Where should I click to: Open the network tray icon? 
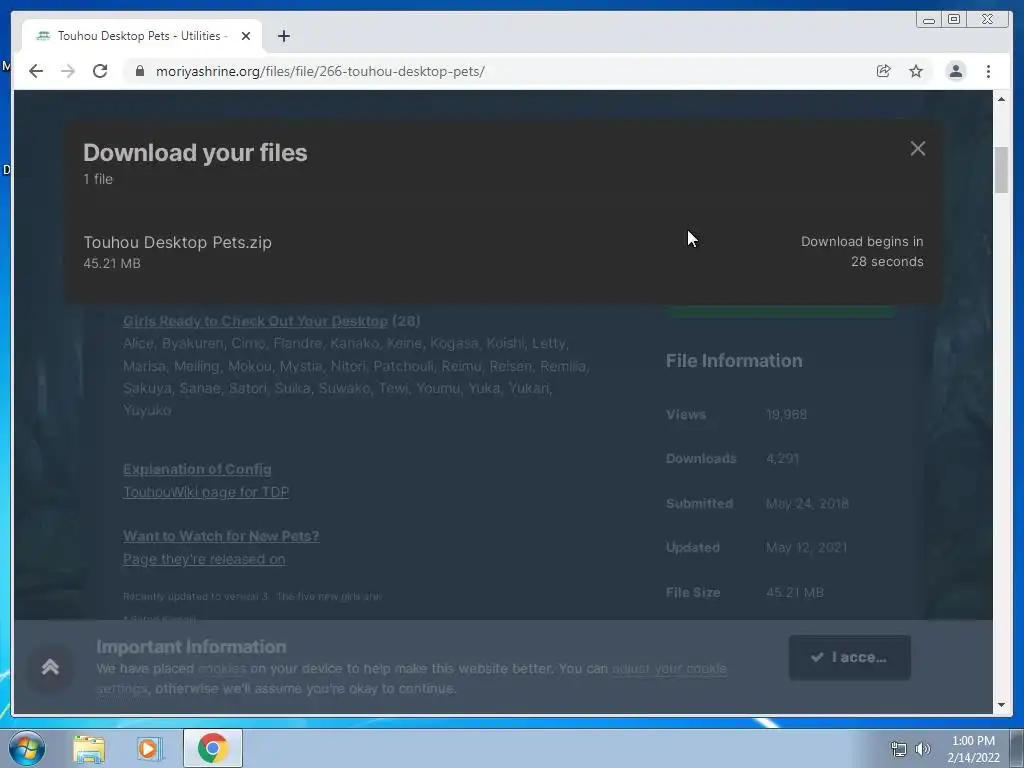coord(899,749)
